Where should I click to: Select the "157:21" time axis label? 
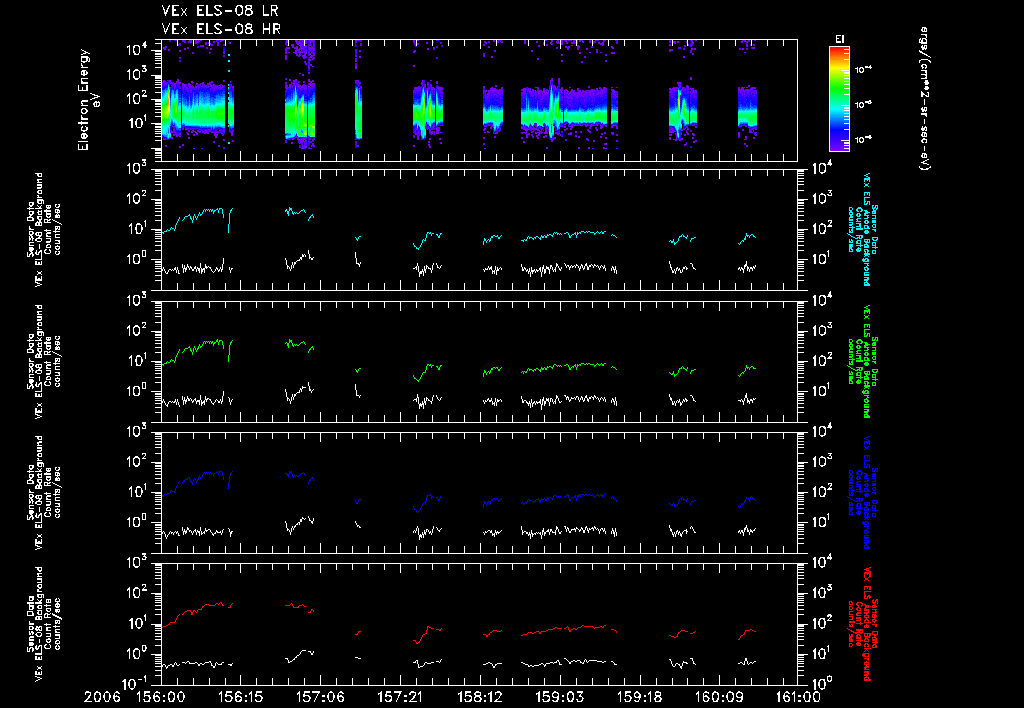(x=400, y=698)
